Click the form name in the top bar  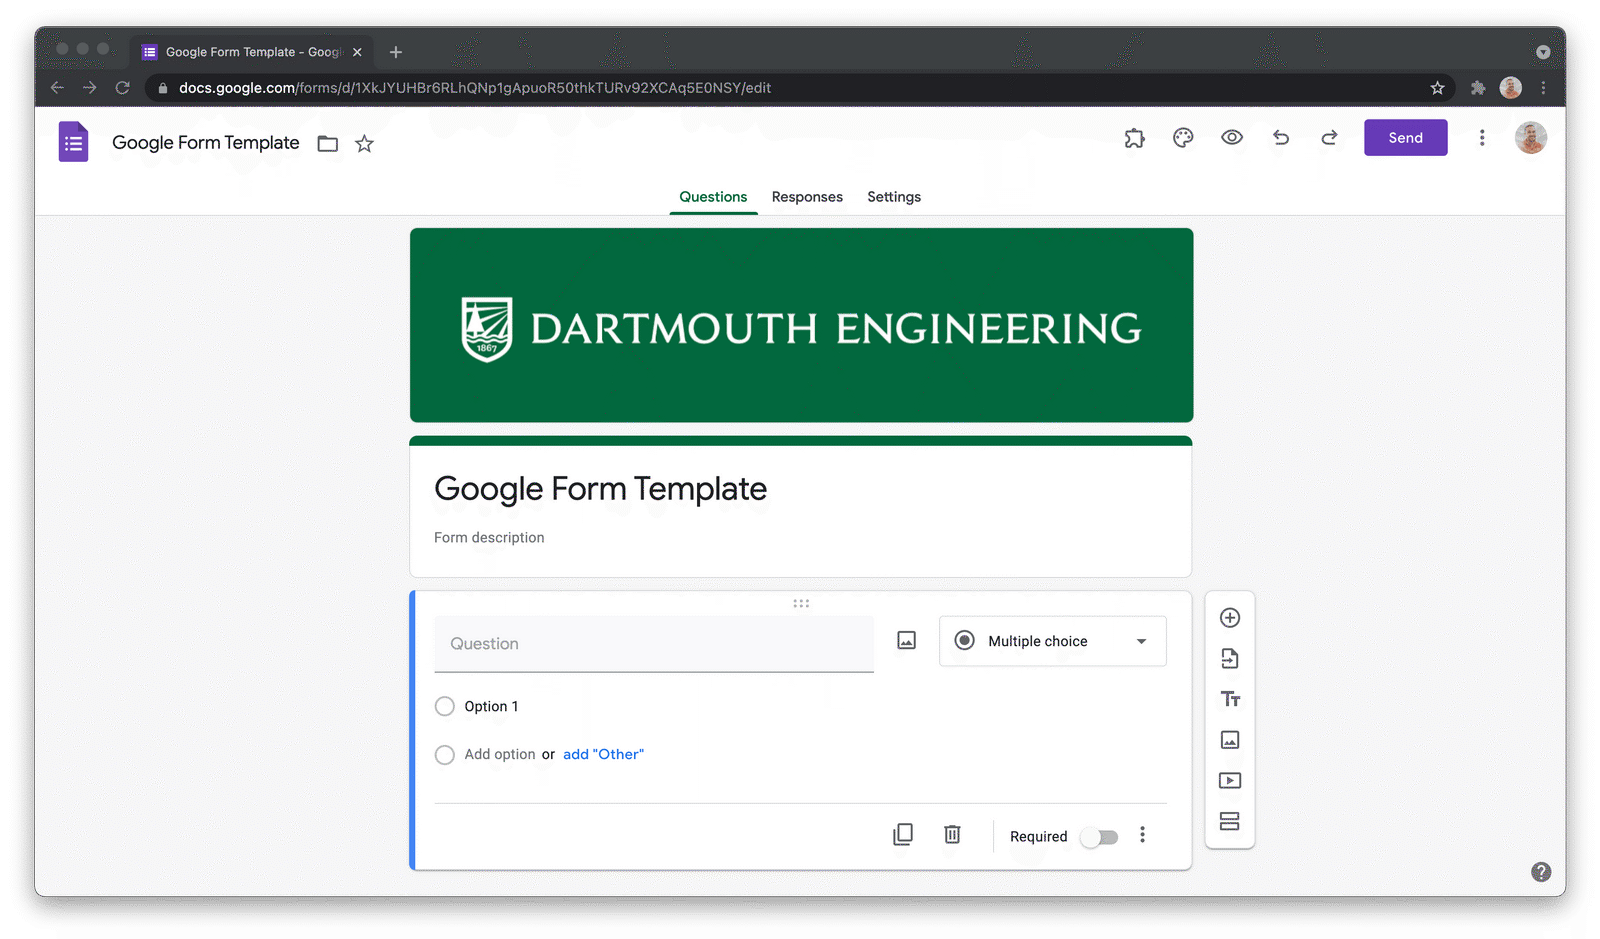(x=205, y=143)
